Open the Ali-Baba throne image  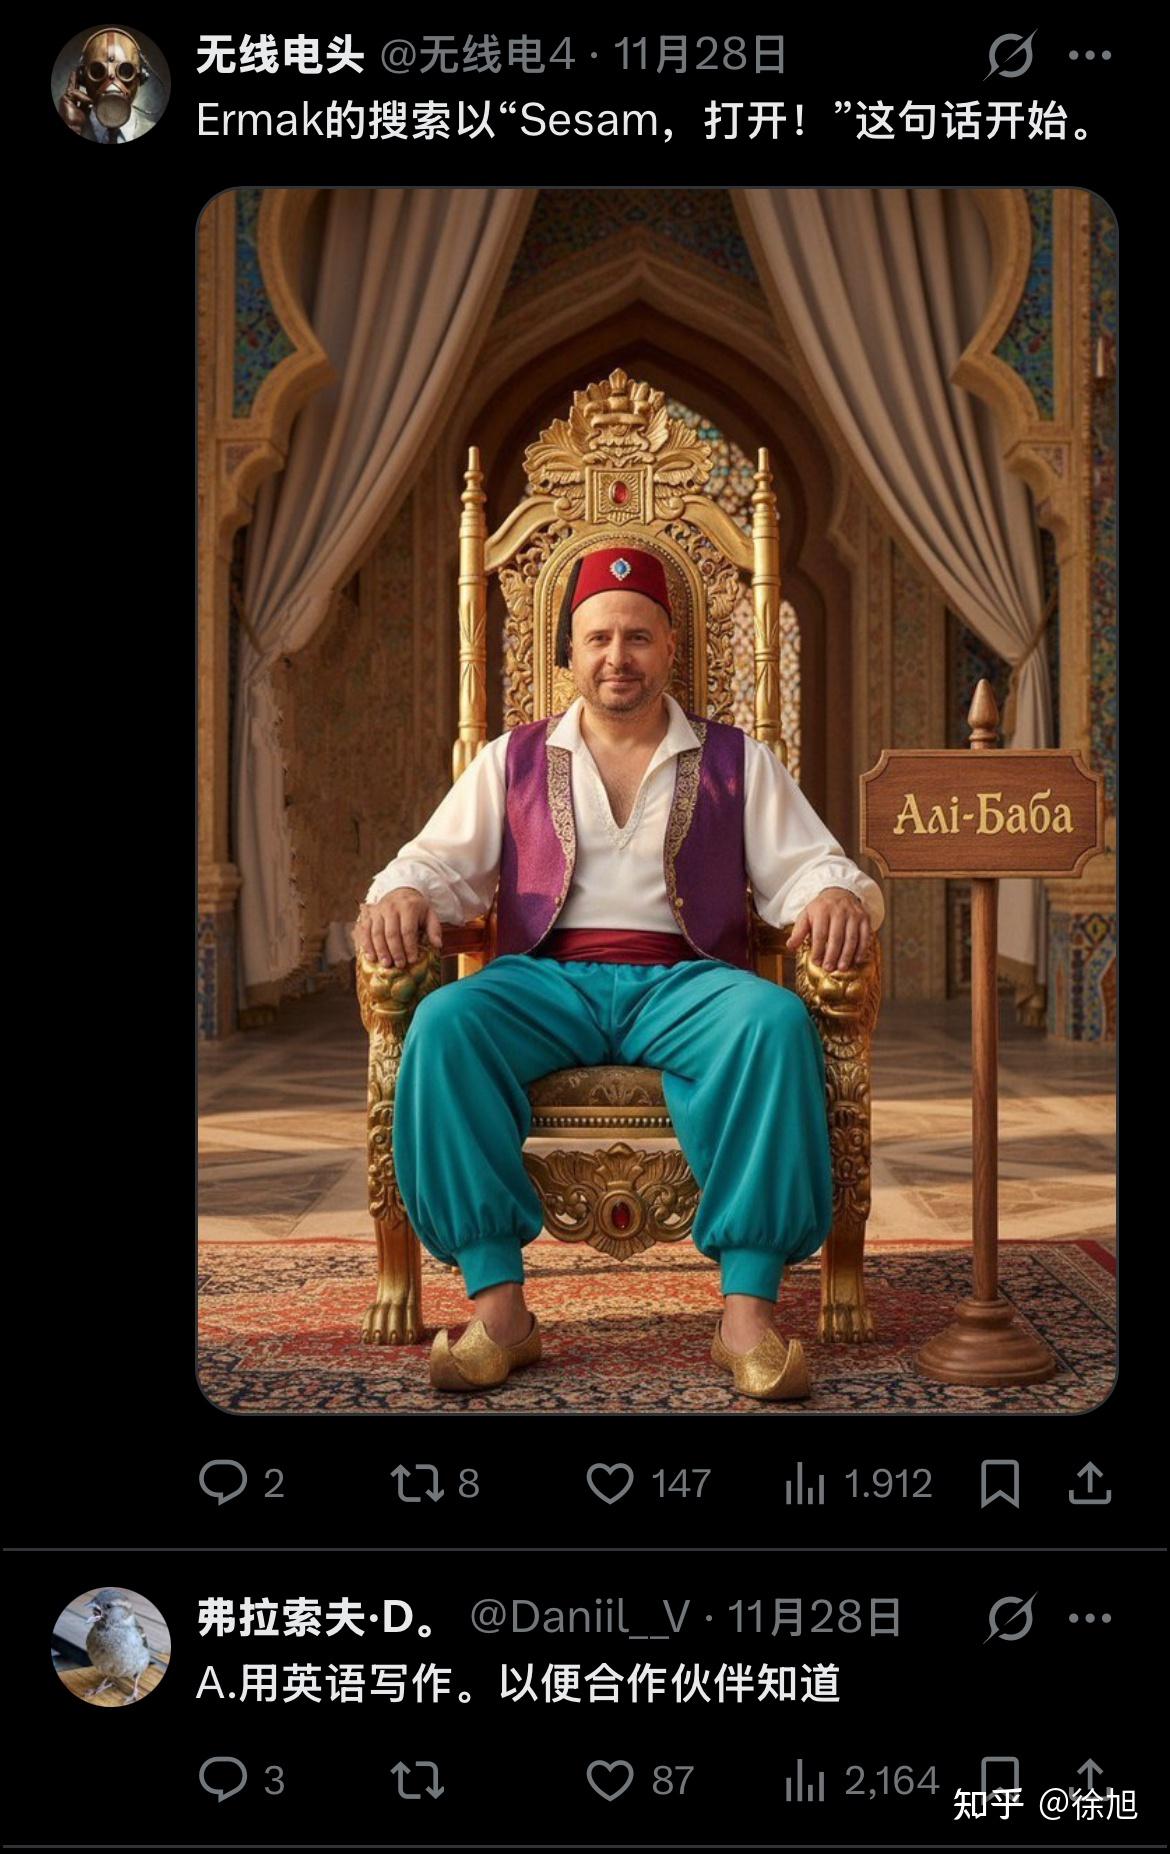(657, 800)
